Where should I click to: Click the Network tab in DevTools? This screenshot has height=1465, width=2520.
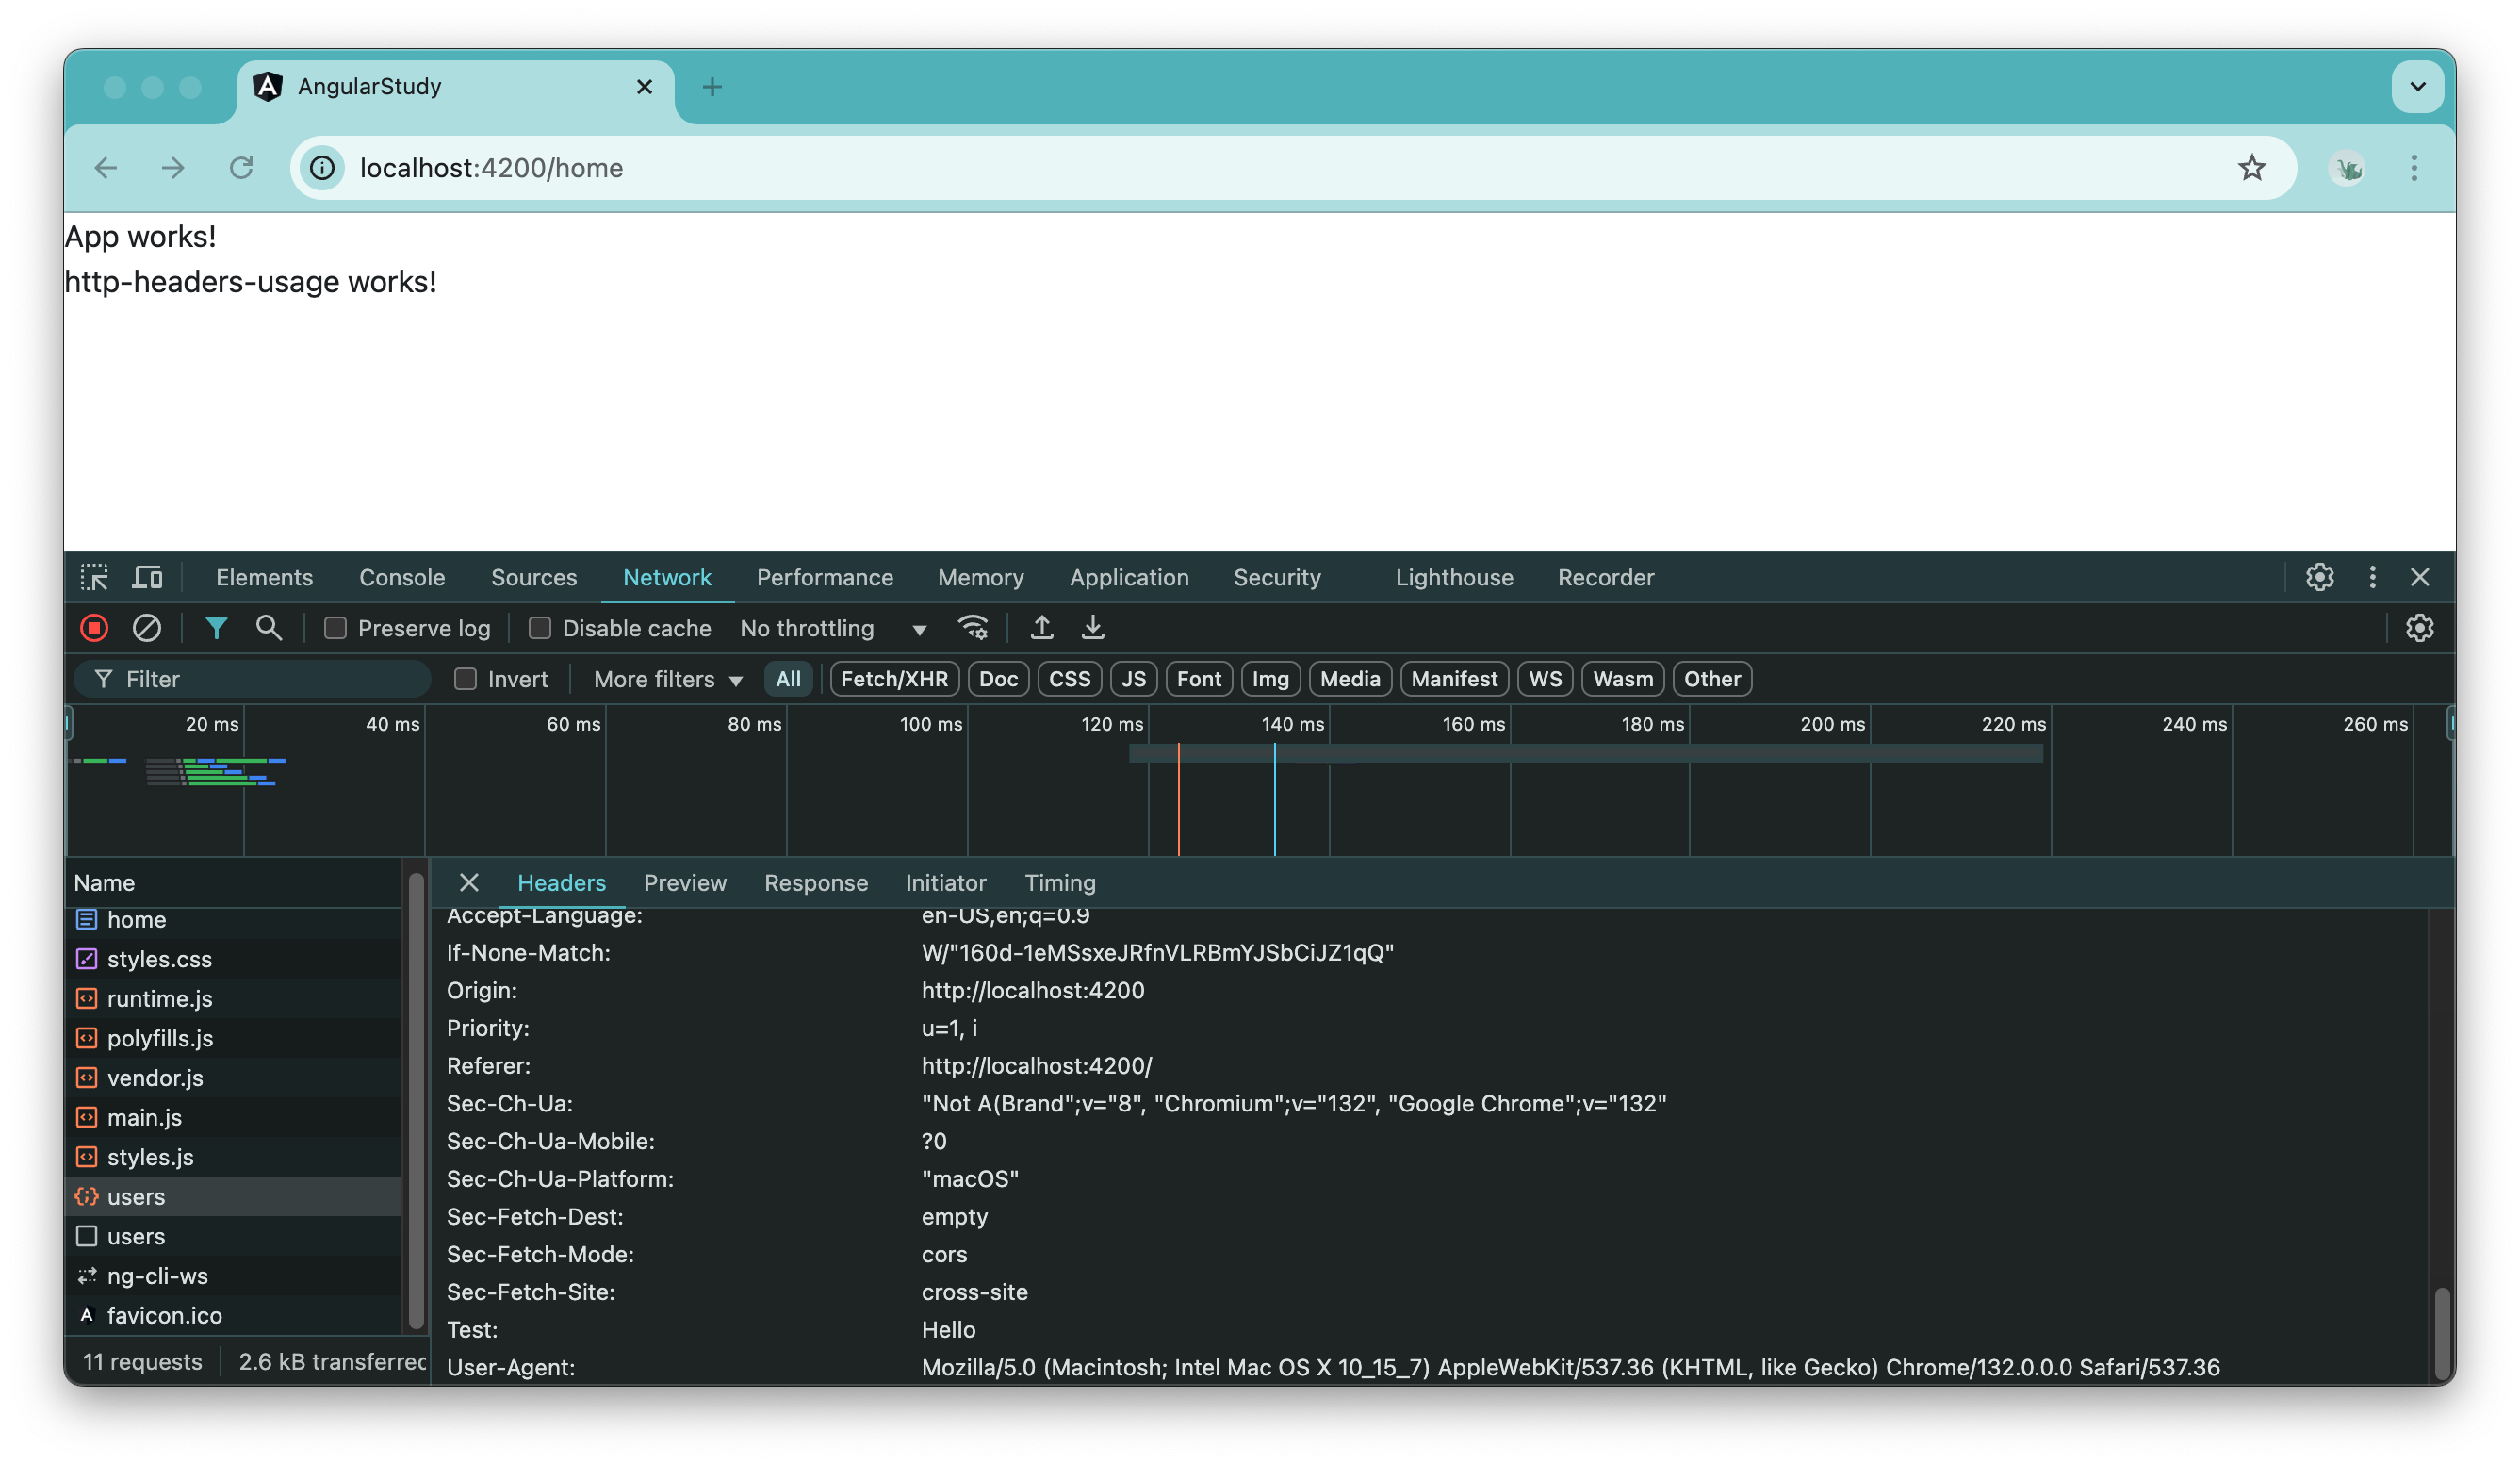(667, 575)
